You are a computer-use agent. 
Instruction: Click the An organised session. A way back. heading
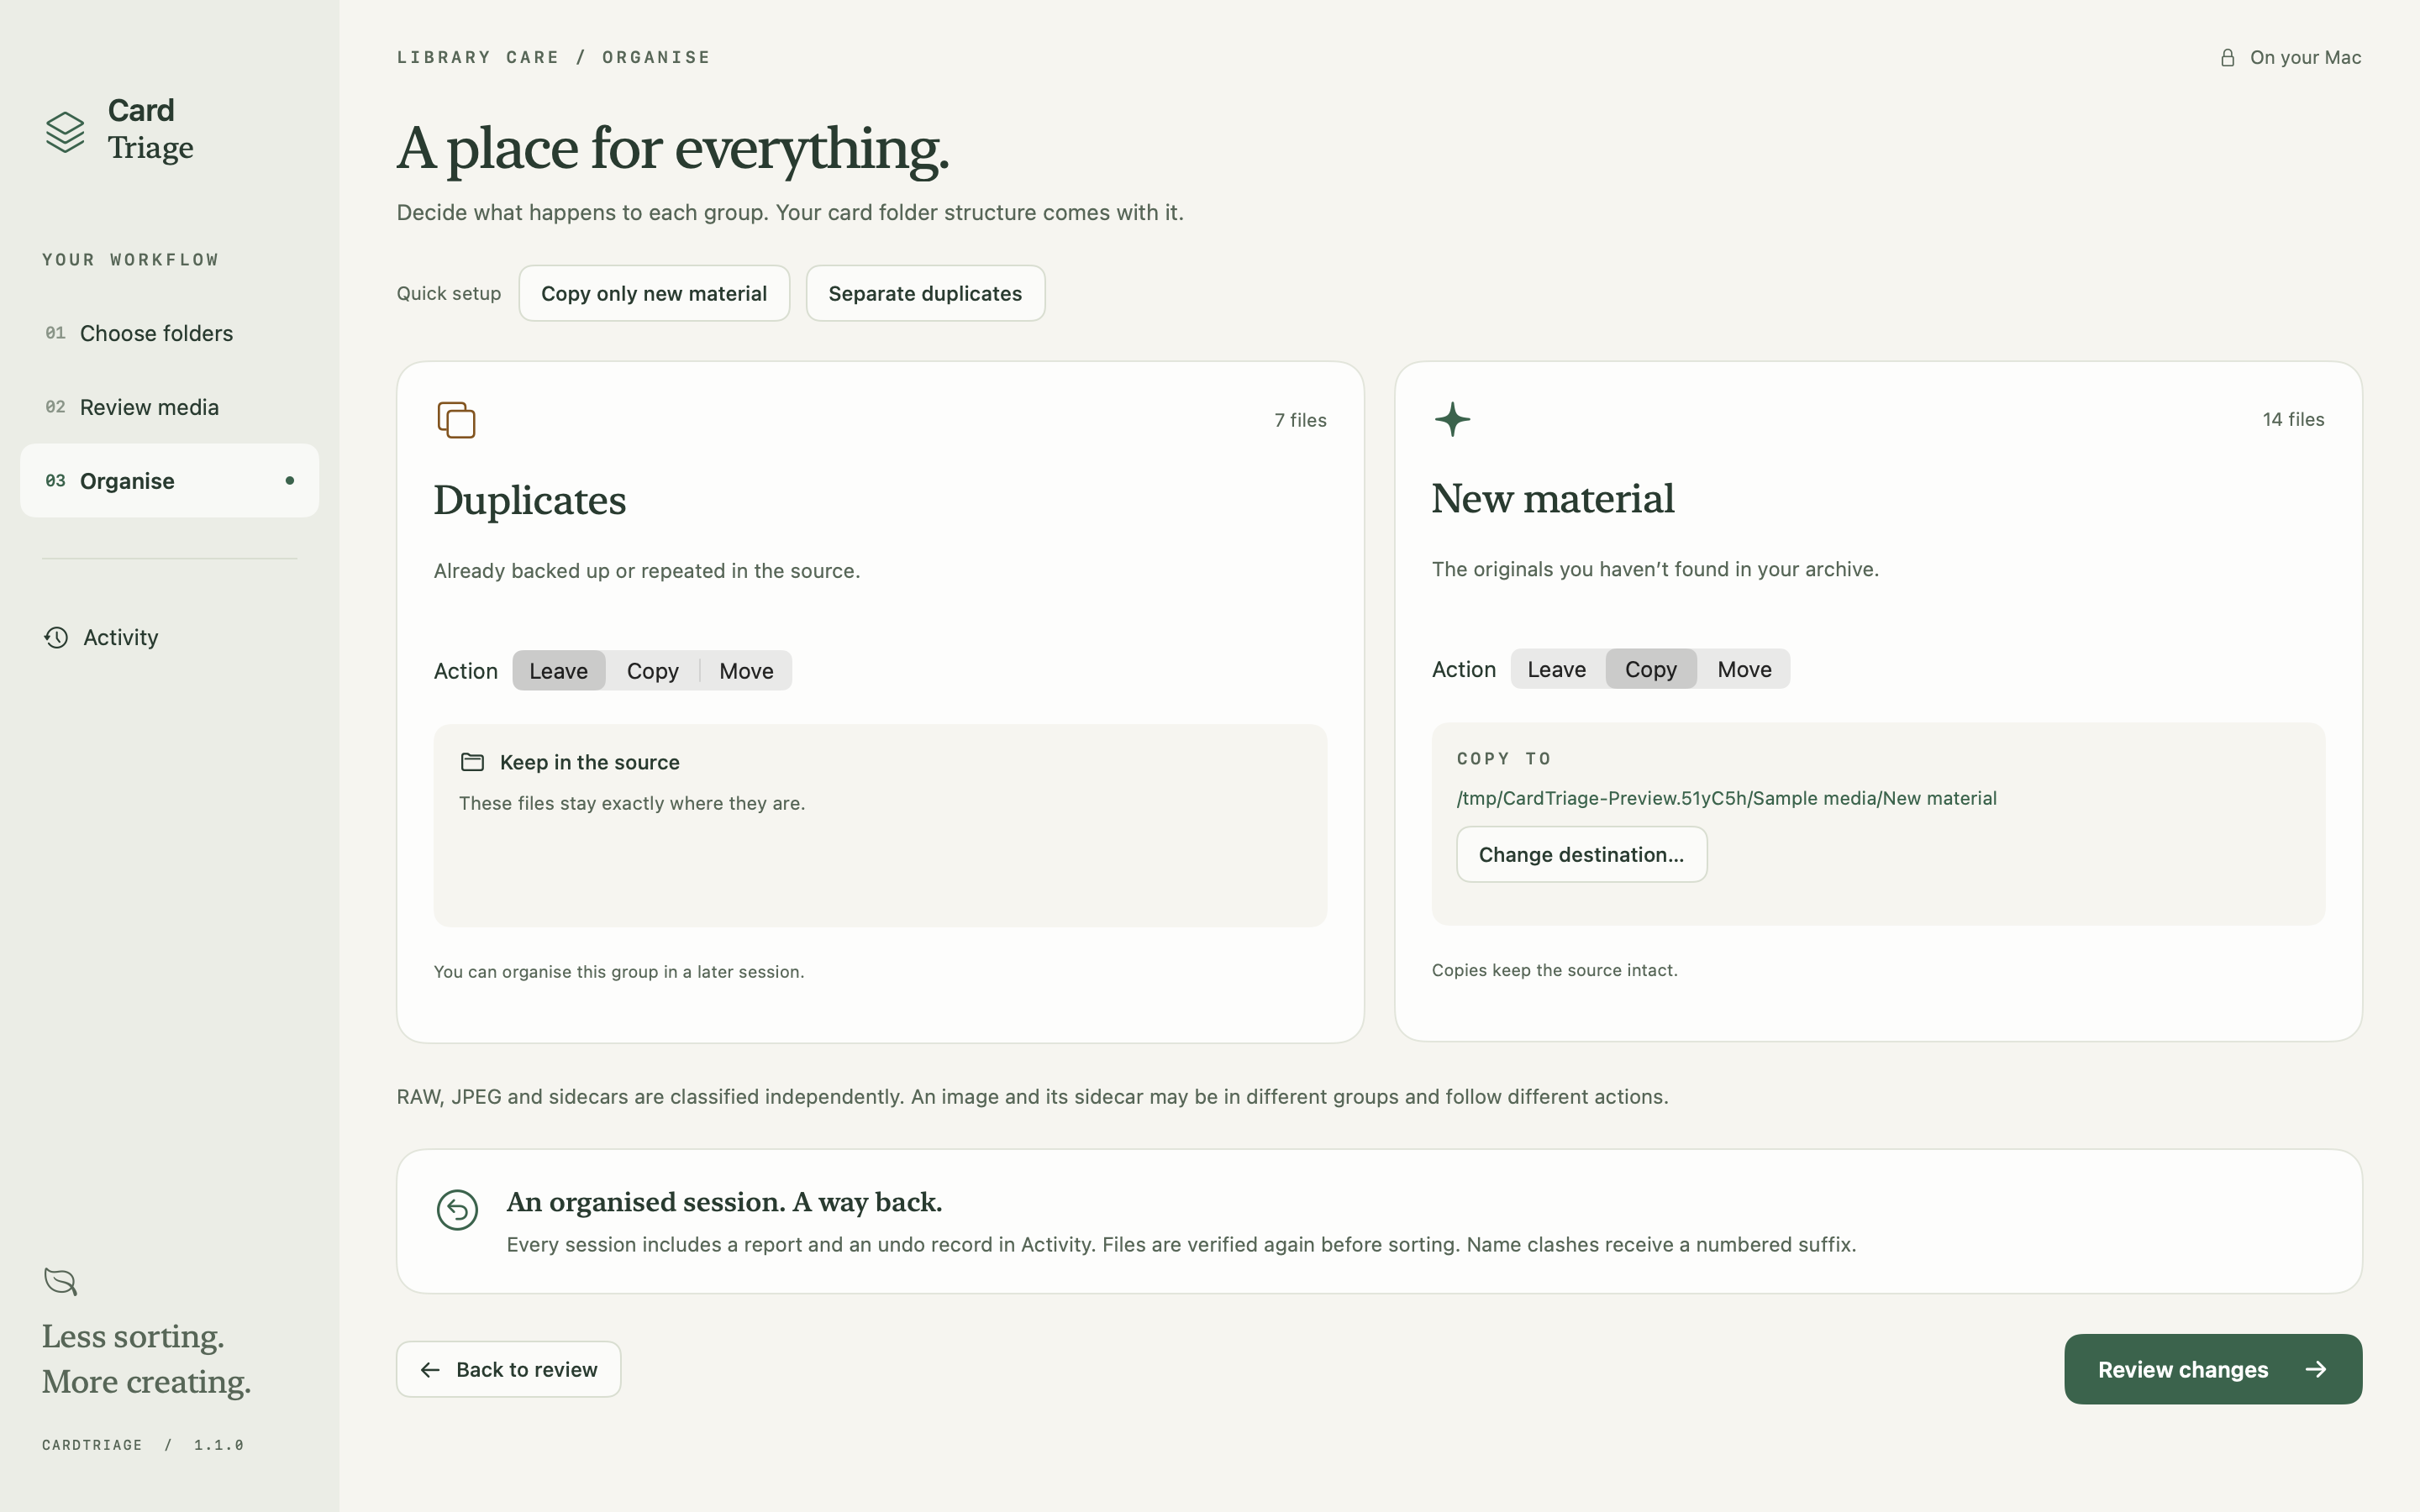[x=724, y=1202]
